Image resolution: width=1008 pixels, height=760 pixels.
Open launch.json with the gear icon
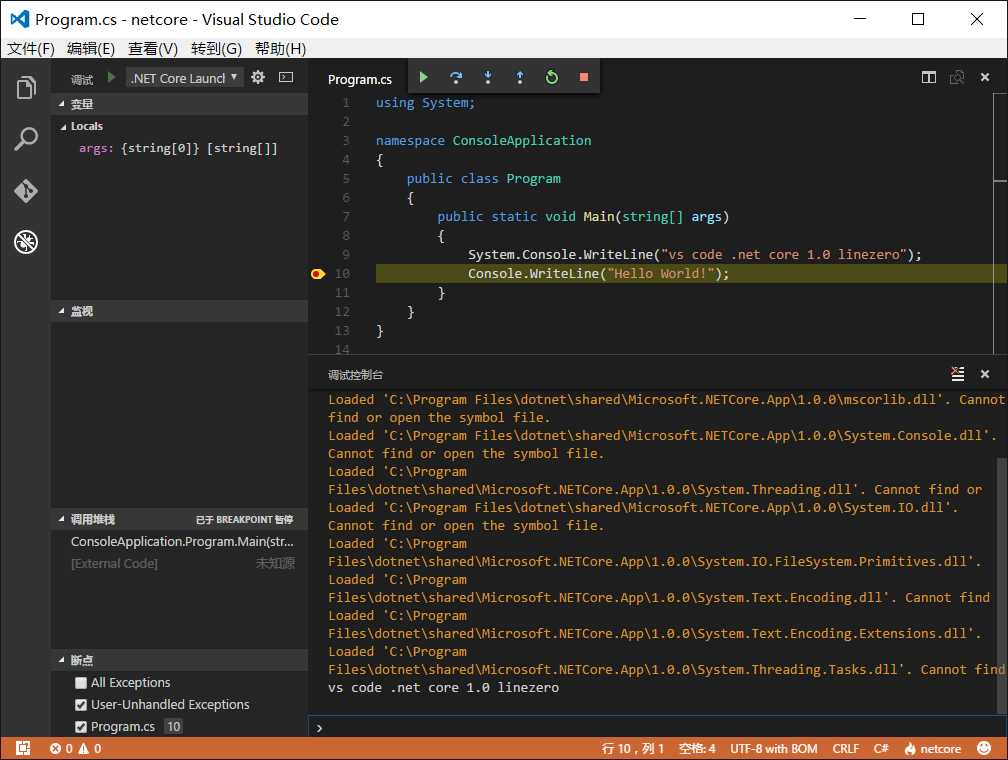click(258, 77)
